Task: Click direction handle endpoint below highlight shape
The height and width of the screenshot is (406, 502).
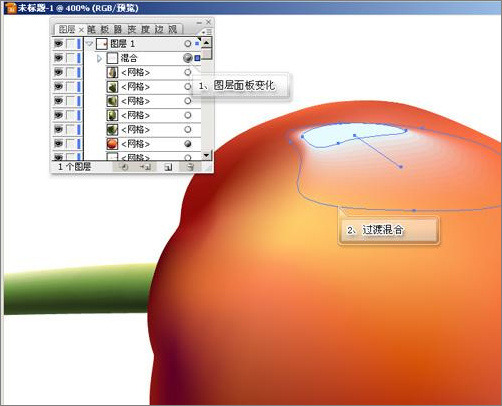Action: point(401,166)
